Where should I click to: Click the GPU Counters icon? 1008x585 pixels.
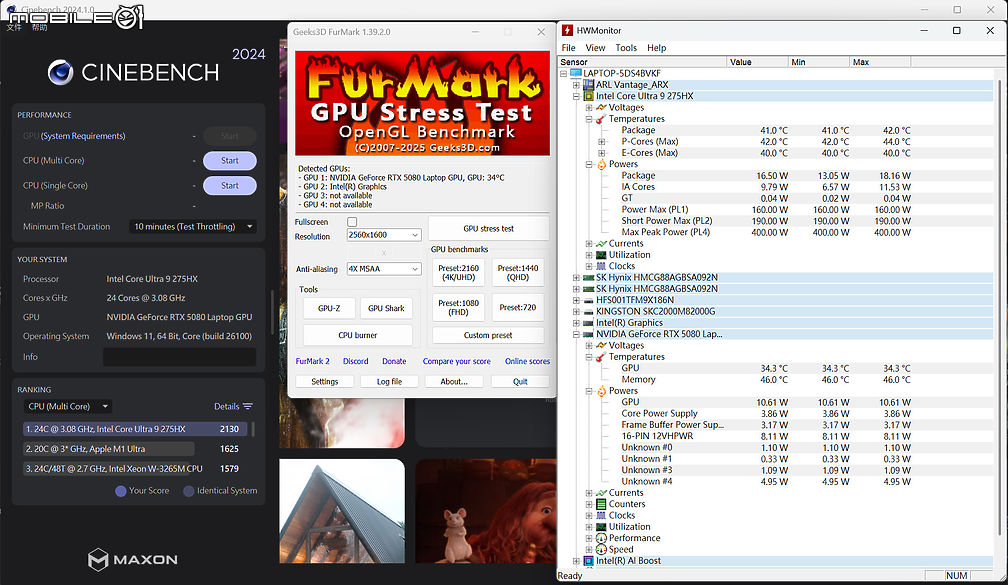click(x=601, y=504)
